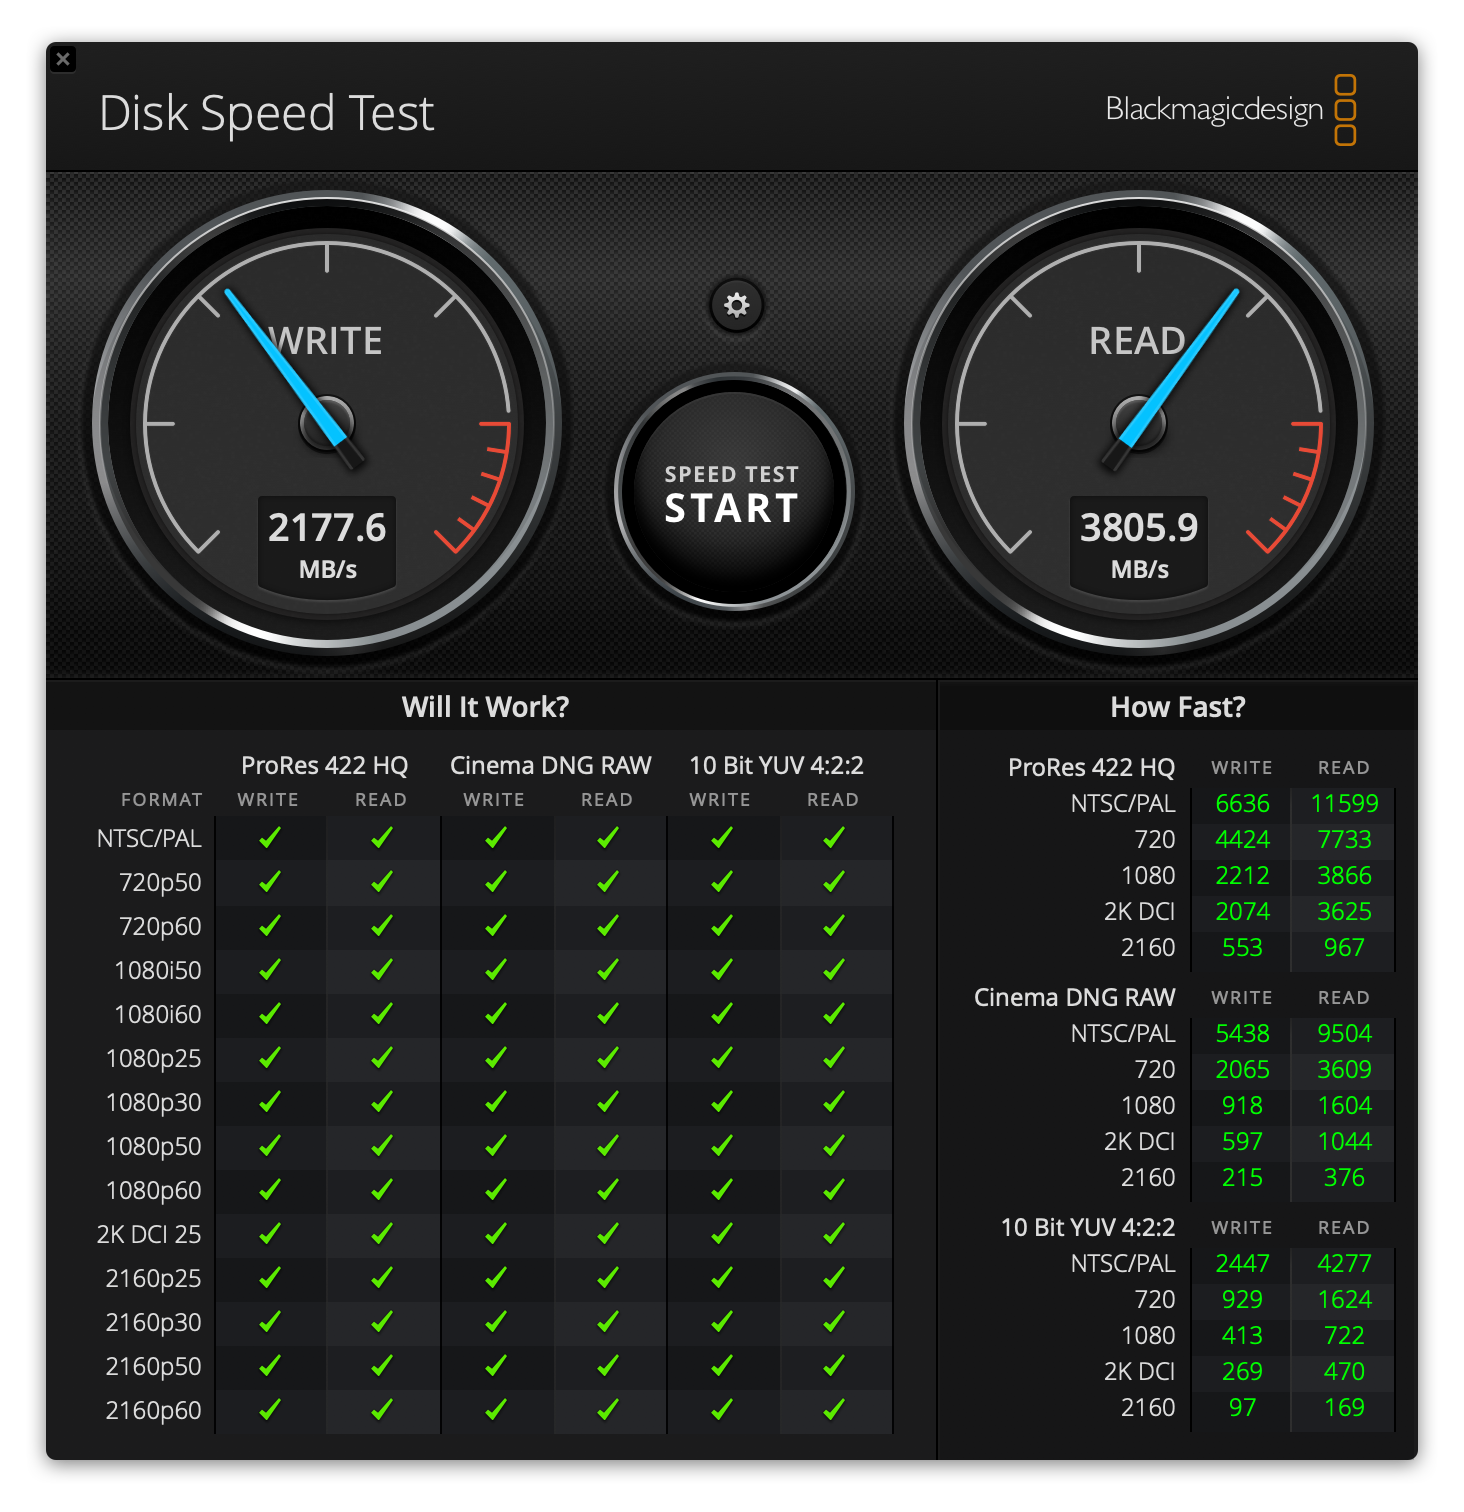Click ProRes 422 HQ header in Will It Work
The width and height of the screenshot is (1464, 1512).
point(325,765)
